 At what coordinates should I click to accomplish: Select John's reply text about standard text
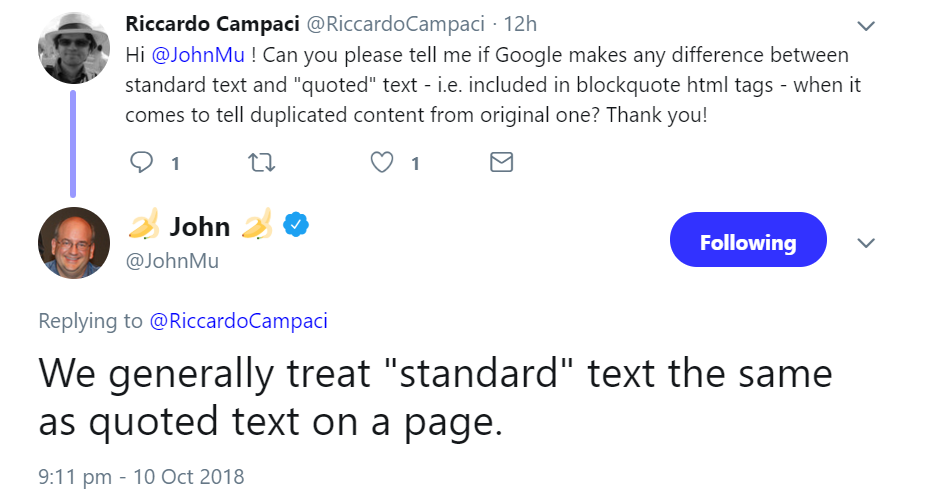[x=435, y=398]
